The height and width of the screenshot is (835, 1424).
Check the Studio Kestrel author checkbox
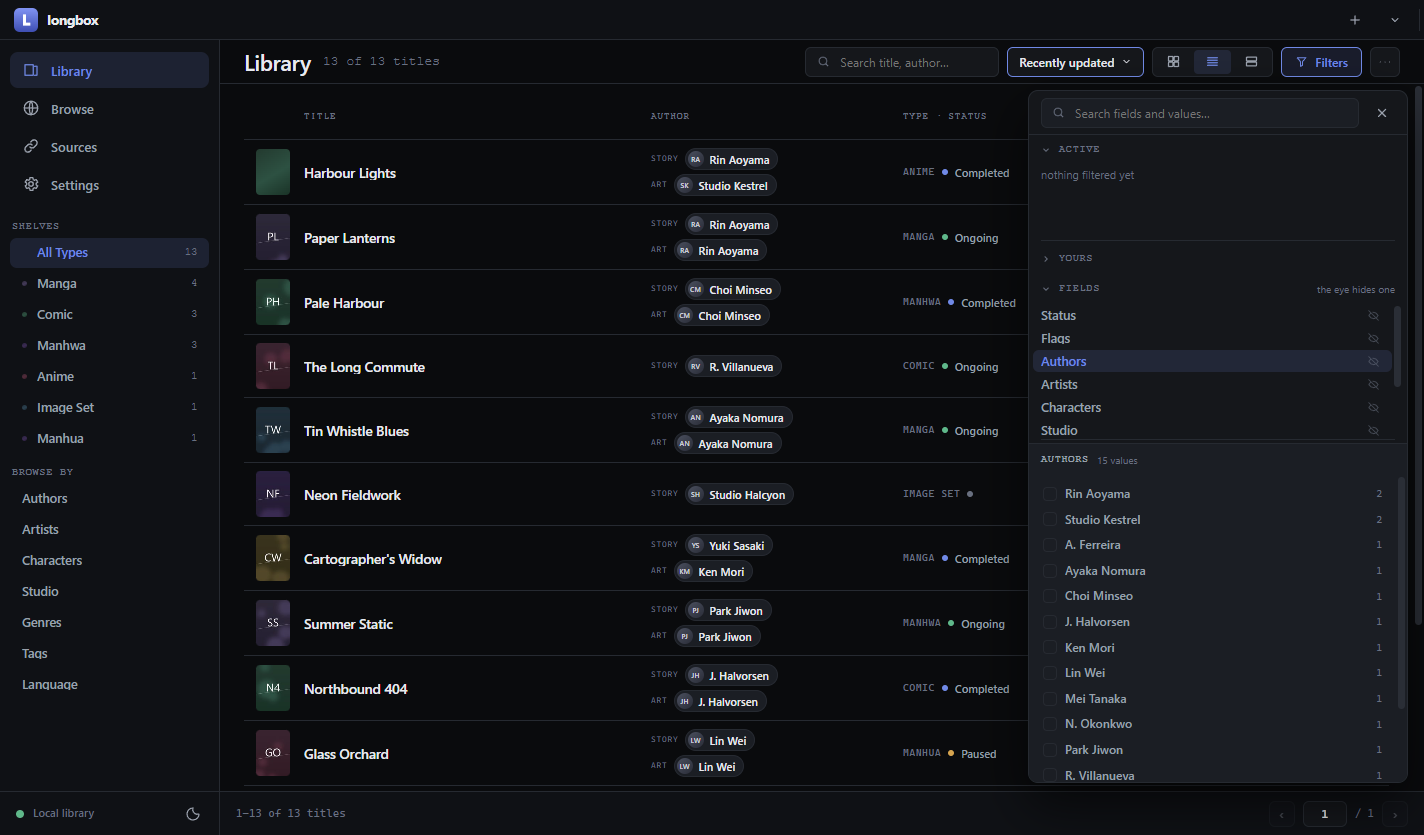(x=1050, y=519)
